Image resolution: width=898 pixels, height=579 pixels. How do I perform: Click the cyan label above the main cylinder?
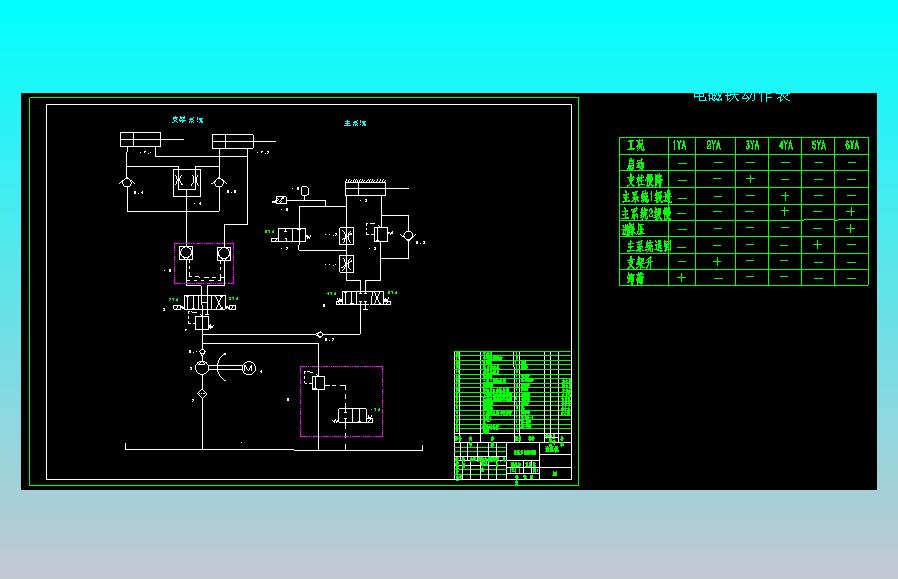click(x=355, y=123)
